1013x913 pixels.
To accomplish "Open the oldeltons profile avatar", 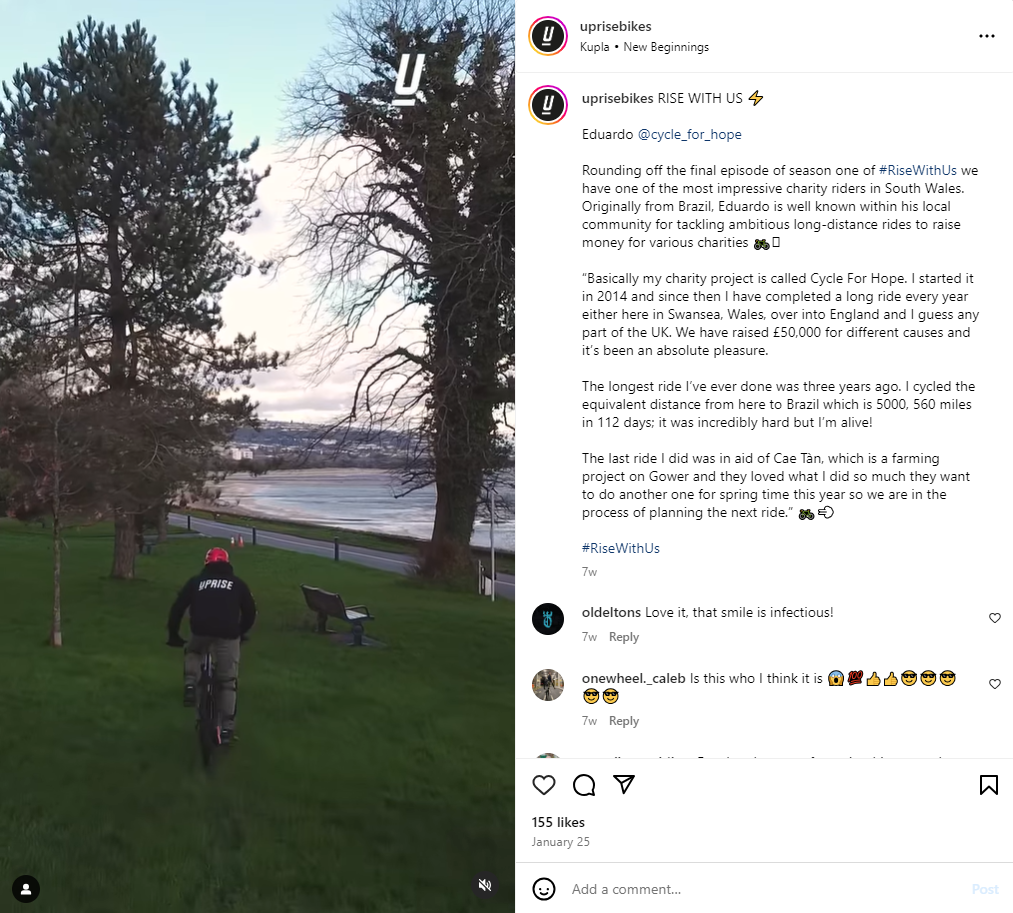I will click(548, 619).
